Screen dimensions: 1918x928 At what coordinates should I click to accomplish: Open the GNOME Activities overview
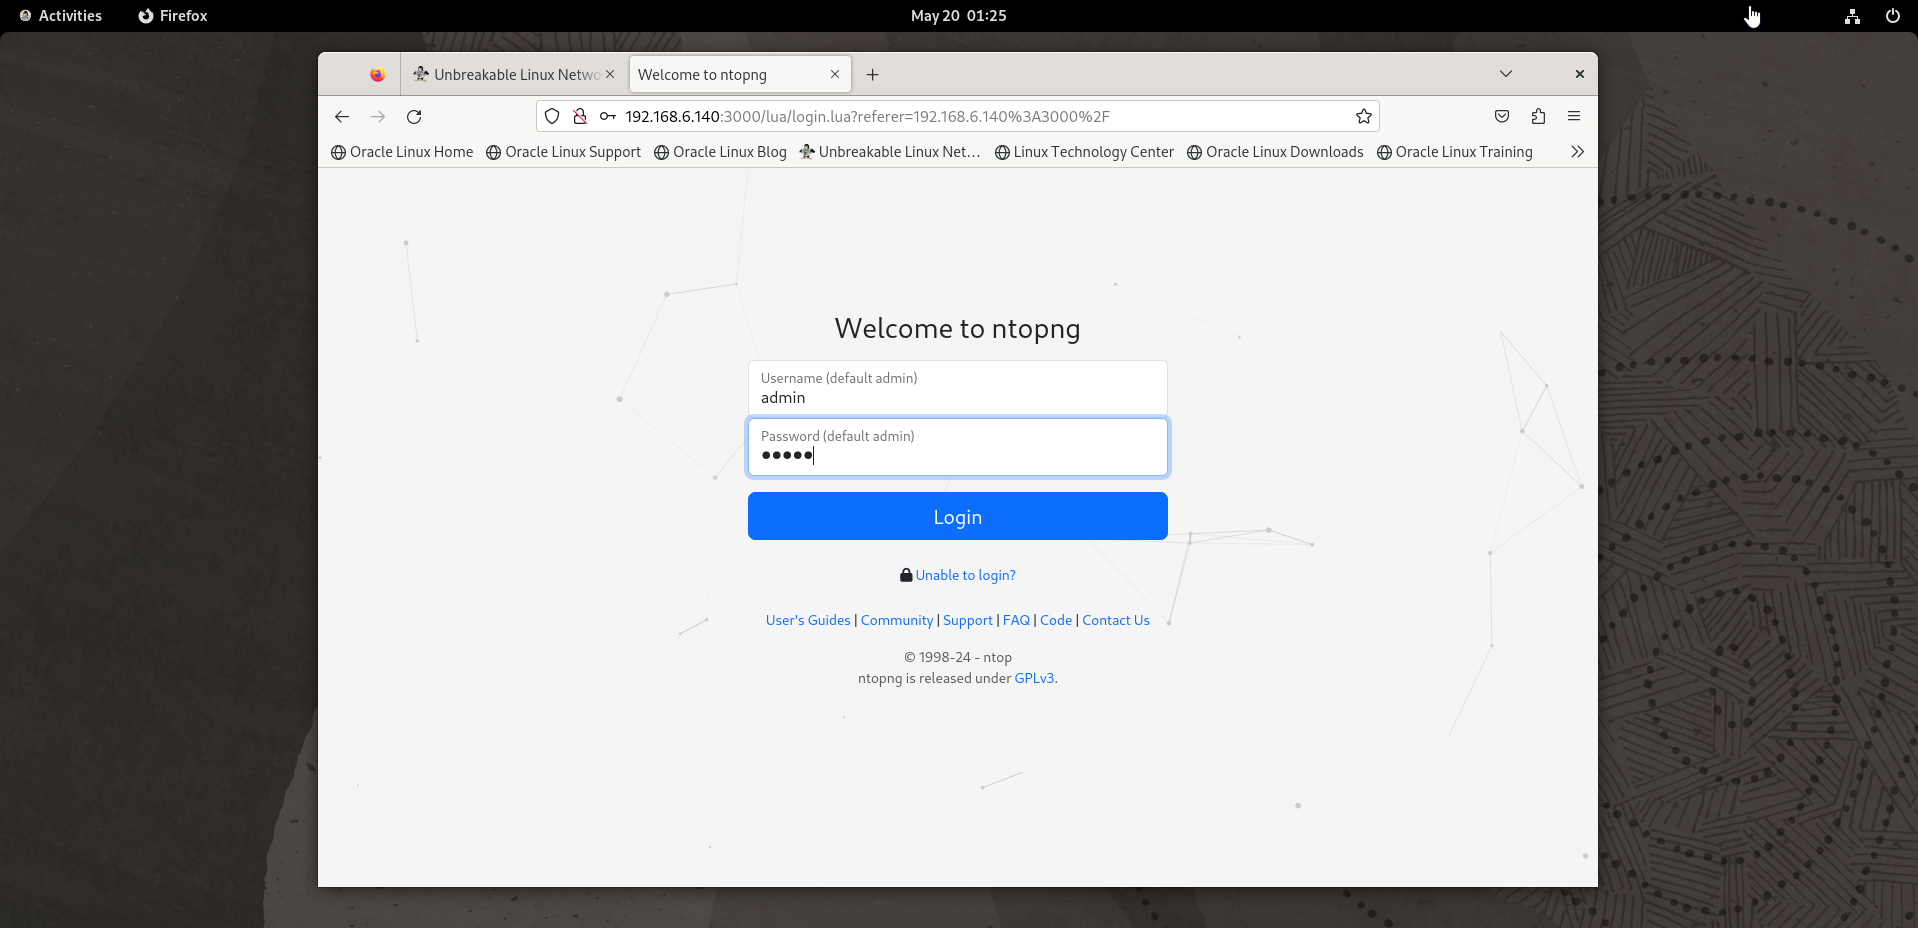point(60,16)
